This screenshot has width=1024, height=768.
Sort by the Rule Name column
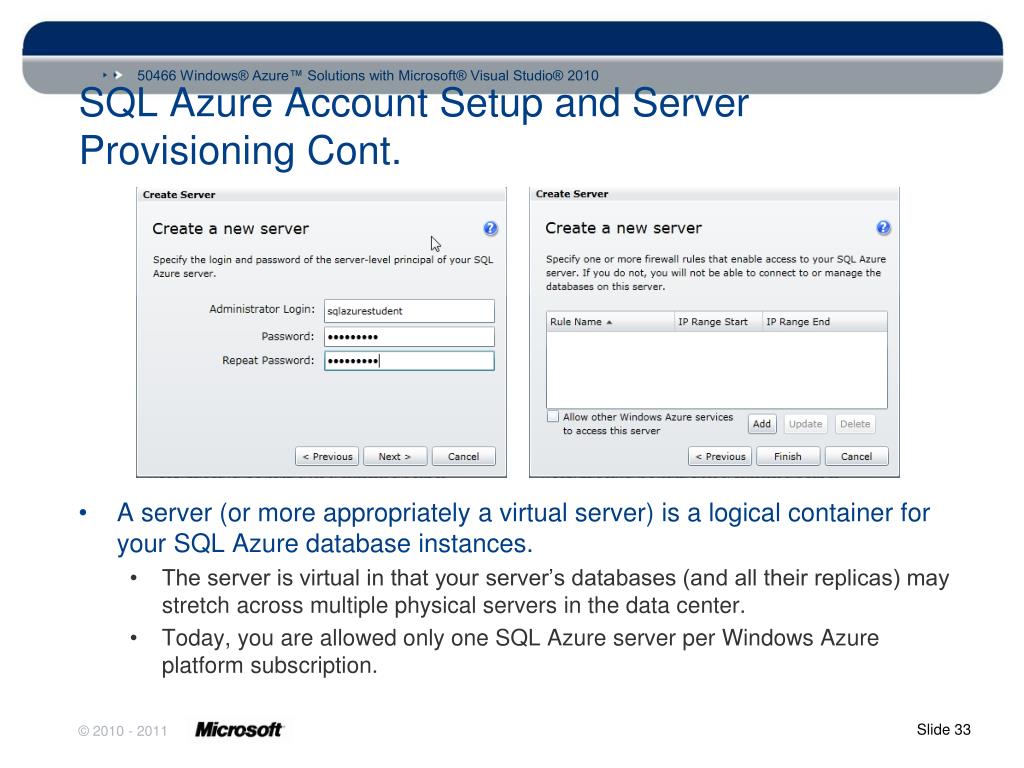pos(610,322)
